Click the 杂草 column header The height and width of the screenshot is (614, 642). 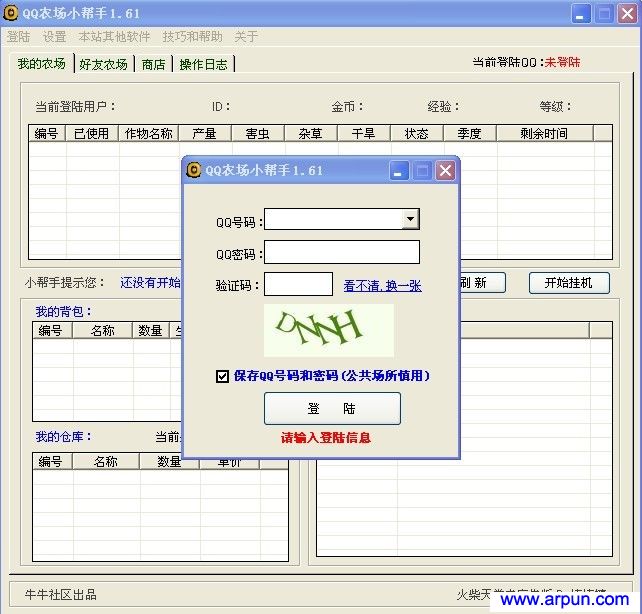coord(310,133)
